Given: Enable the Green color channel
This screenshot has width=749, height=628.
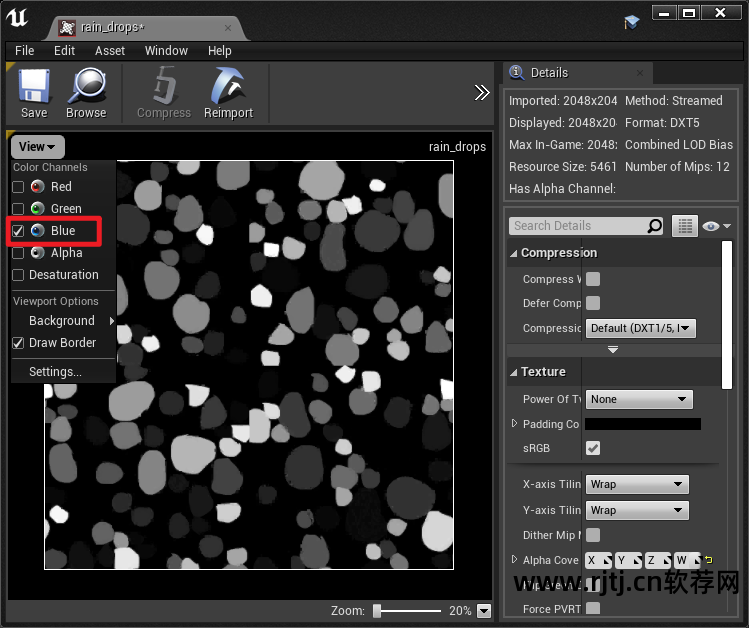Looking at the screenshot, I should [18, 209].
